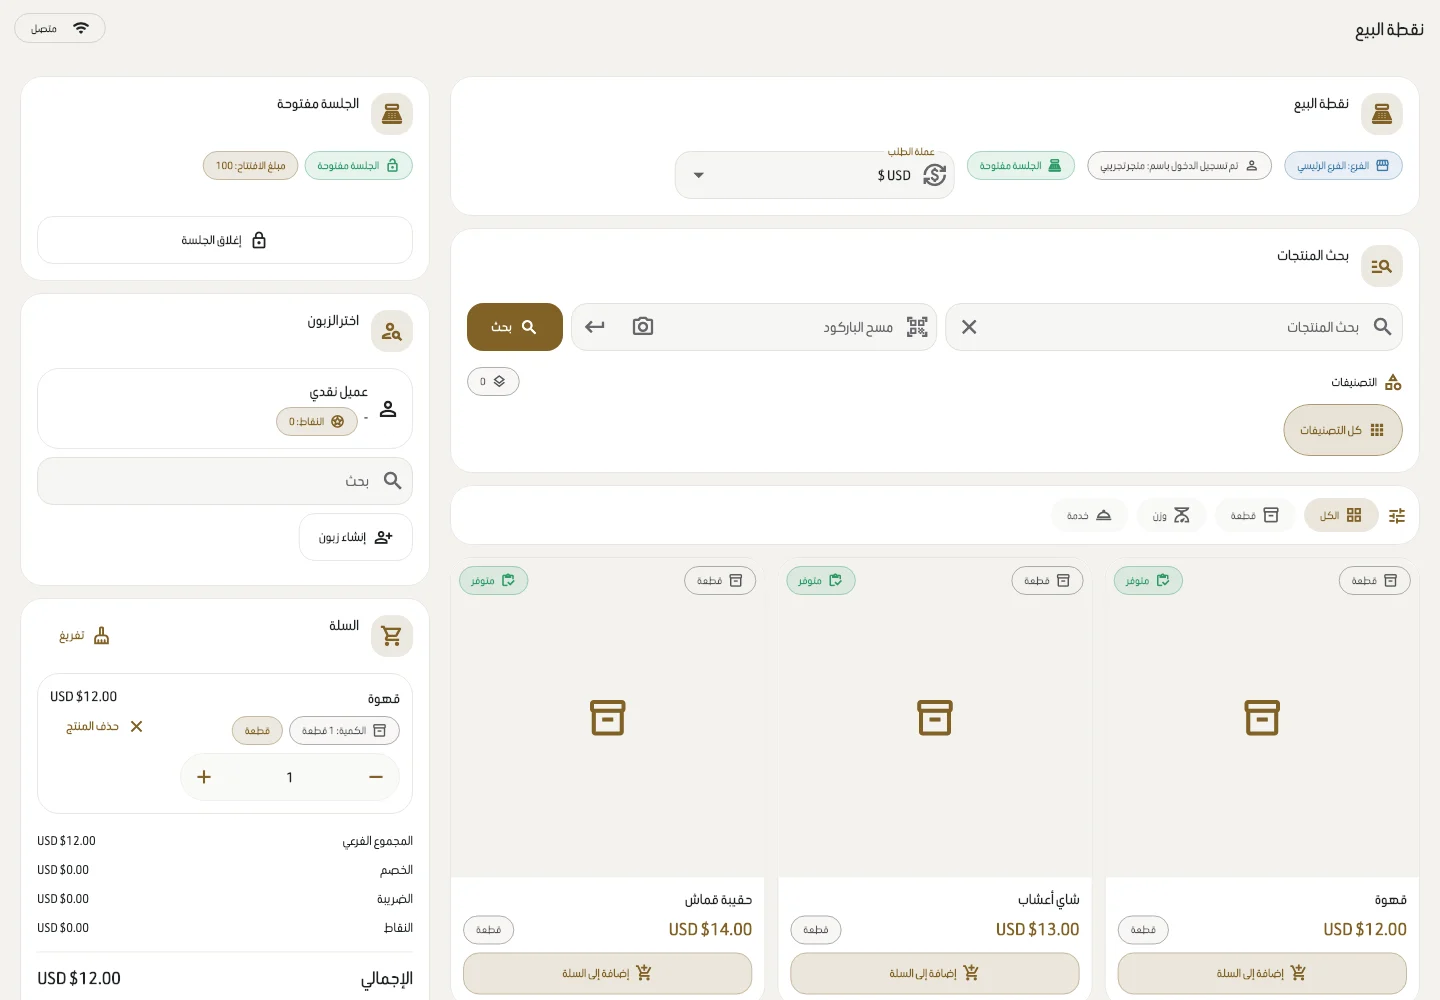
Task: Select the كل التصنيفات category chip
Action: tap(1343, 430)
